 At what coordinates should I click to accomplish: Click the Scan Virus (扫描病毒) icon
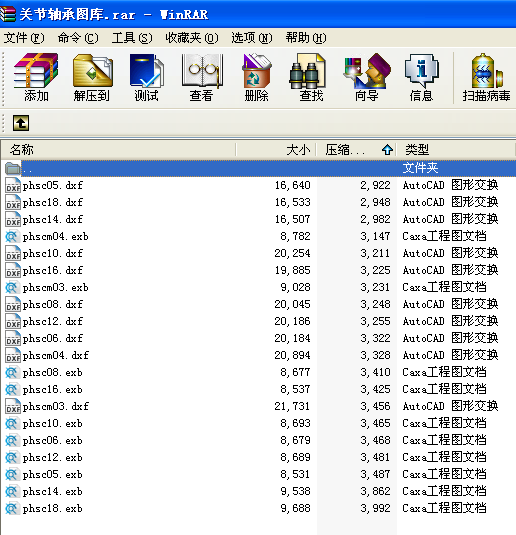pos(487,71)
